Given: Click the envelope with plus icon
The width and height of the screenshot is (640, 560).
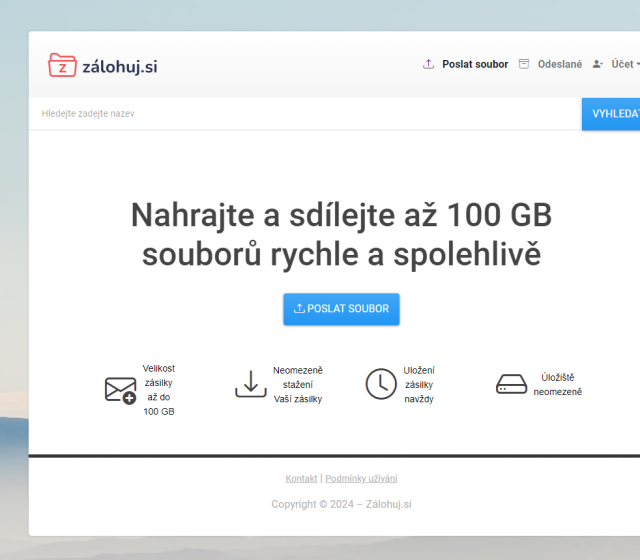Looking at the screenshot, I should pyautogui.click(x=120, y=389).
